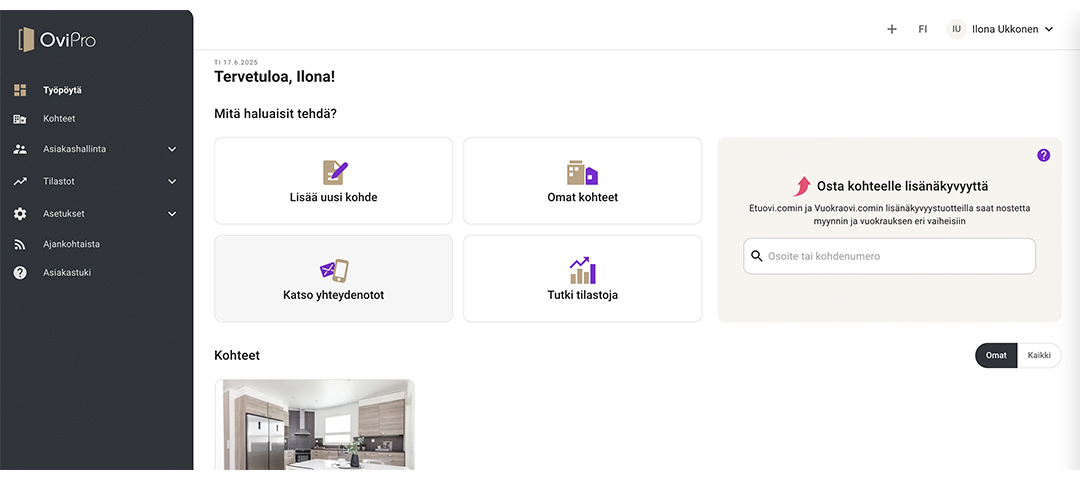This screenshot has height=480, width=1080.
Task: Click the OviPro door logo
Action: coord(26,39)
